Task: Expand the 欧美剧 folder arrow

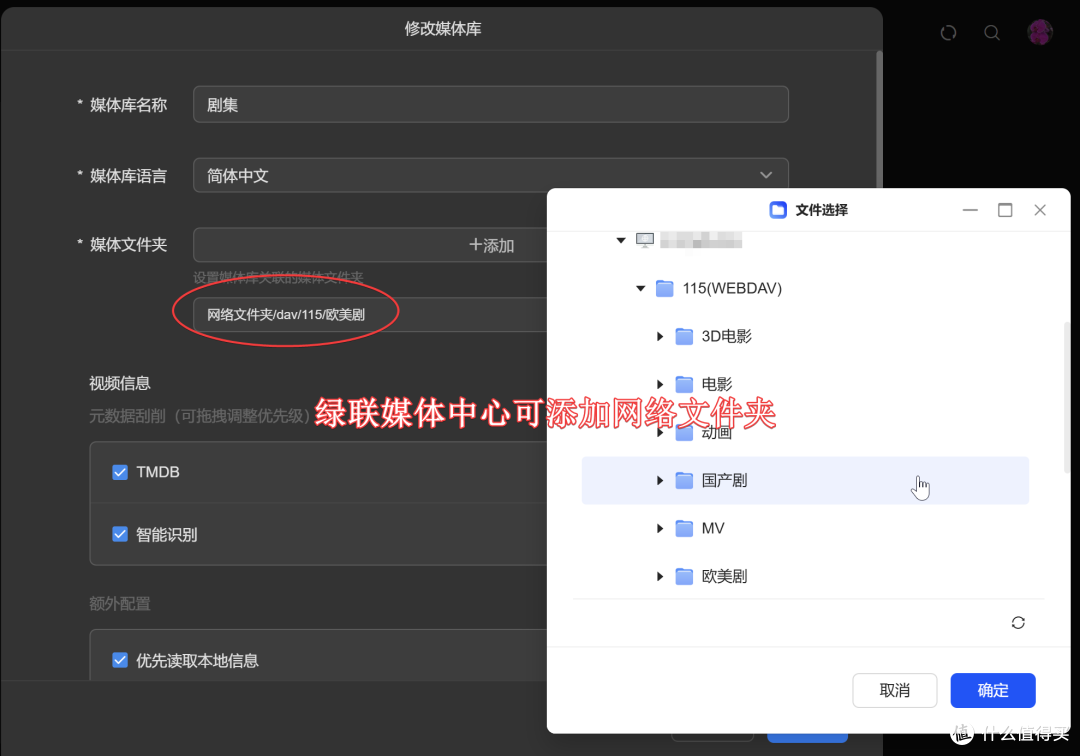Action: 660,576
